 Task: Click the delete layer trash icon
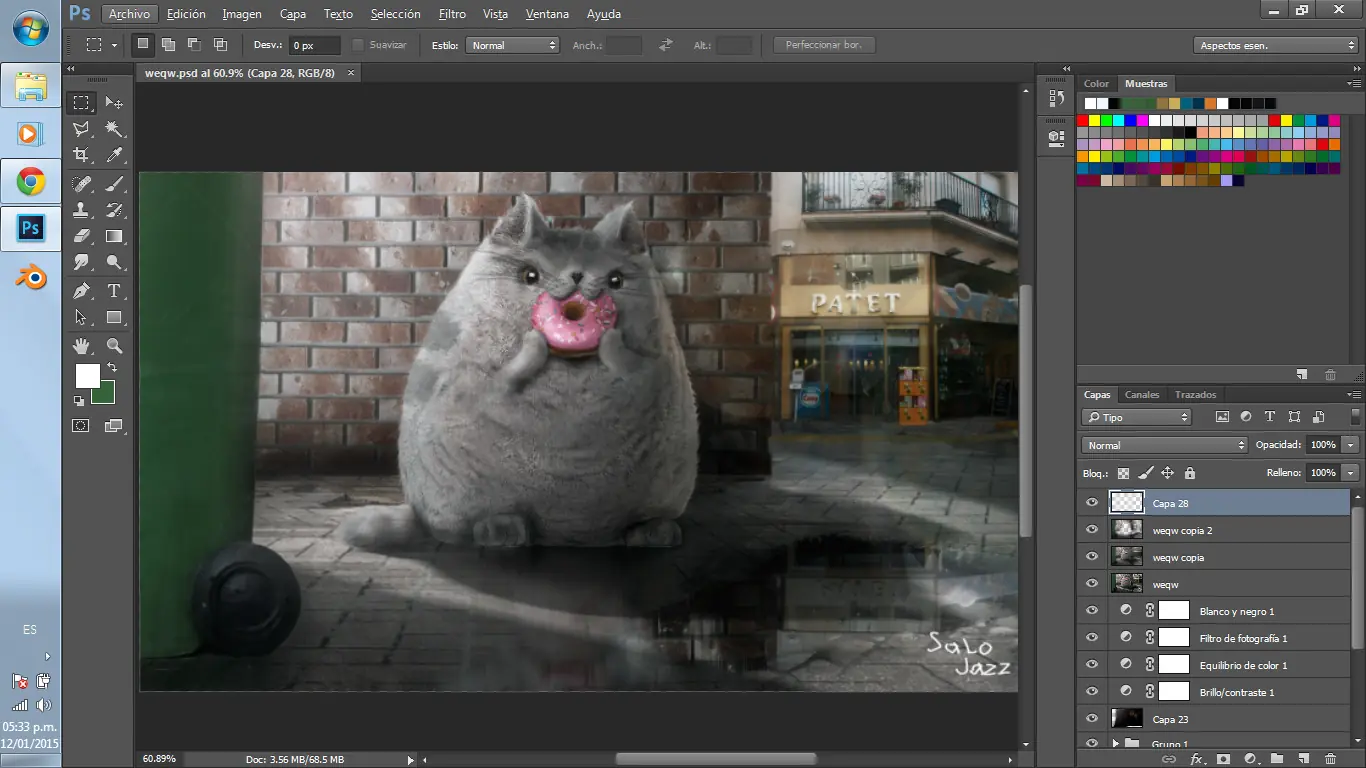click(x=1330, y=759)
